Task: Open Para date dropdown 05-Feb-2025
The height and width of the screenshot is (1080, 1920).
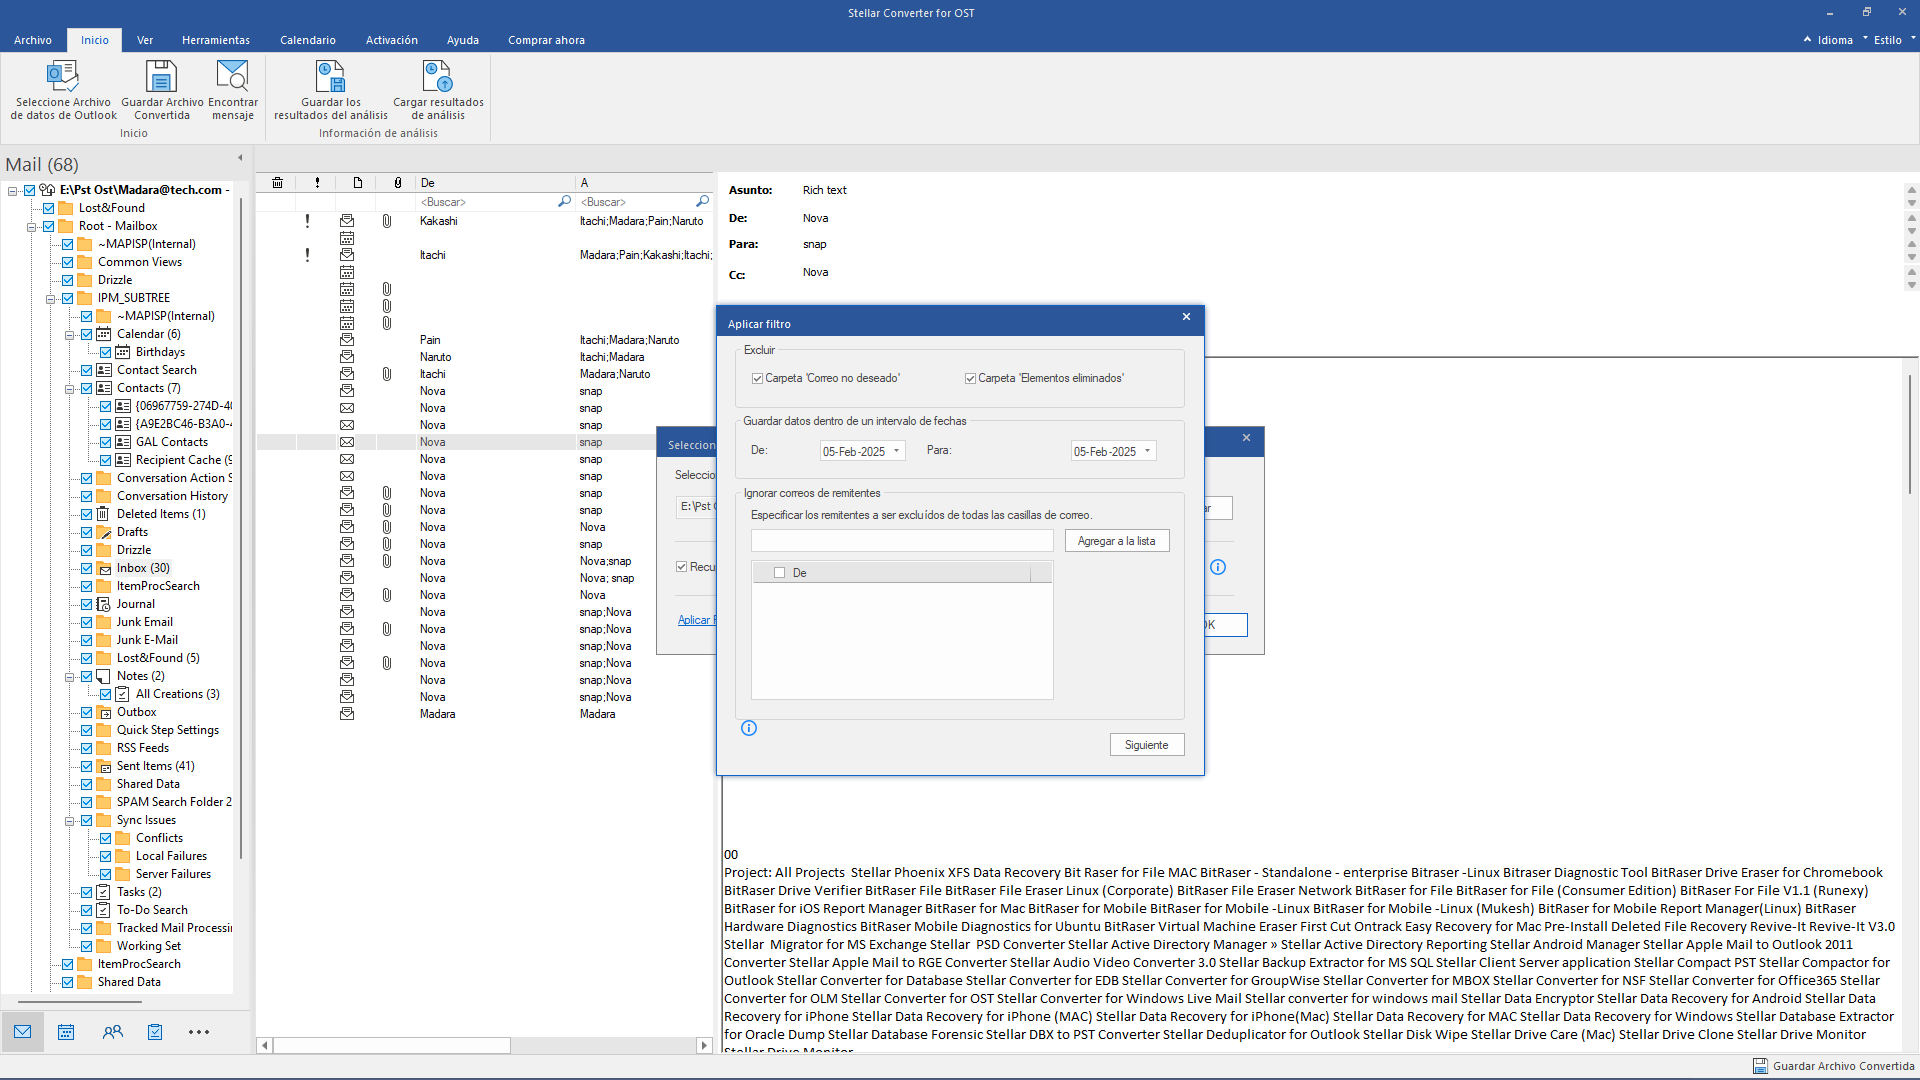Action: tap(1147, 451)
